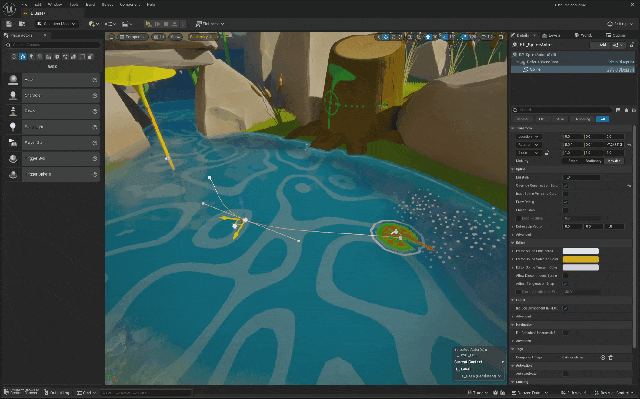
Task: Open the Selection Mode dropdown in the main toolbar
Action: tap(57, 24)
